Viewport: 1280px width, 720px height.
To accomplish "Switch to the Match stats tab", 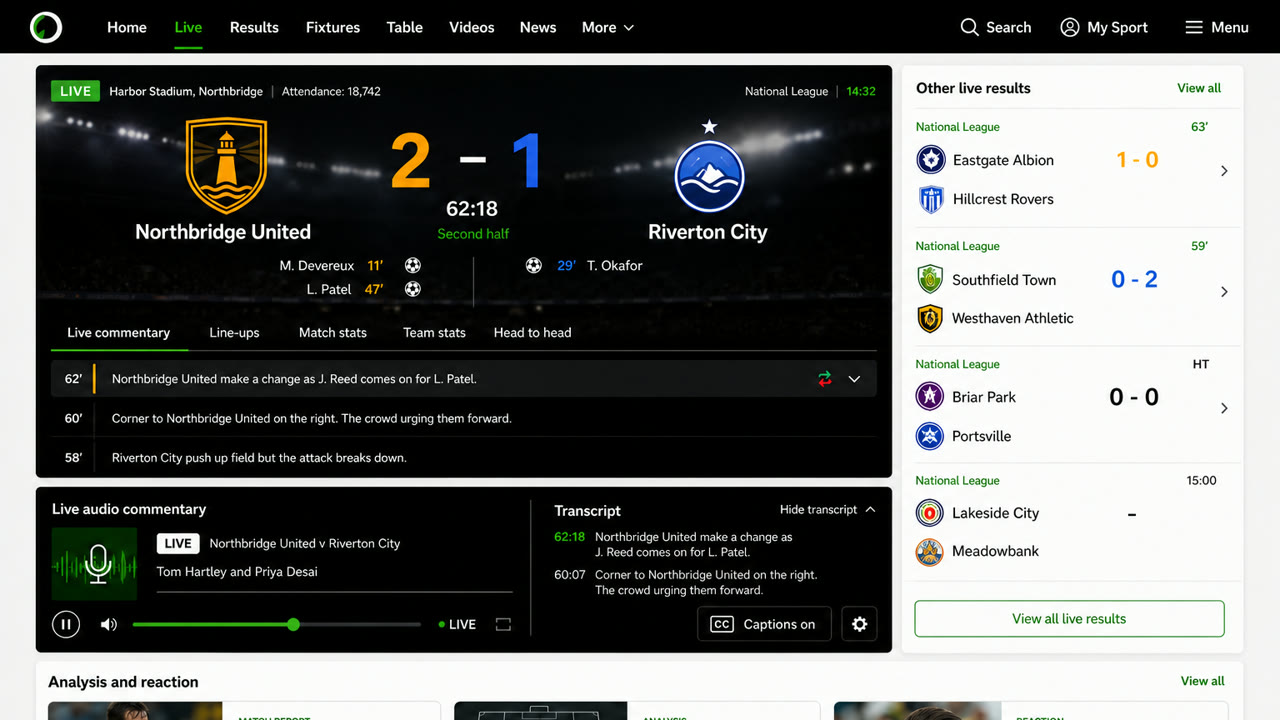I will coord(333,333).
